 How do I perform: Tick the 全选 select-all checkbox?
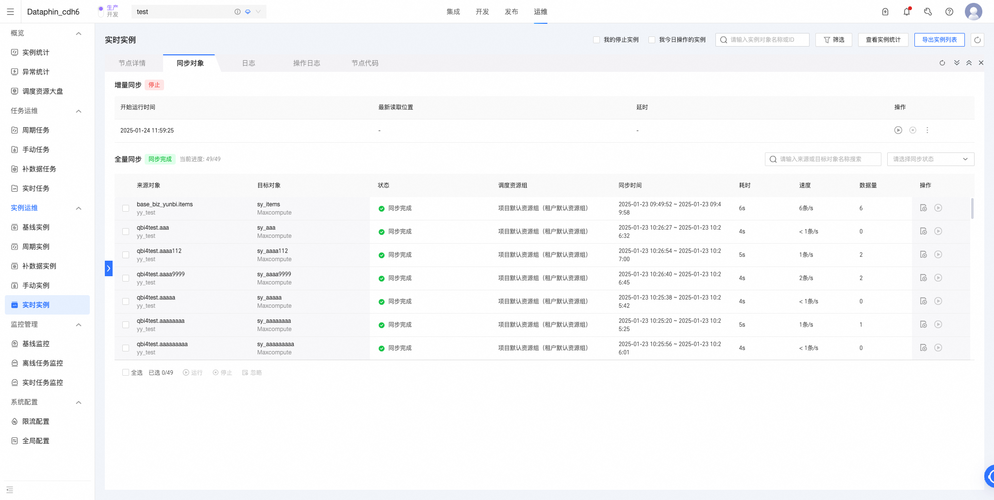tap(126, 373)
